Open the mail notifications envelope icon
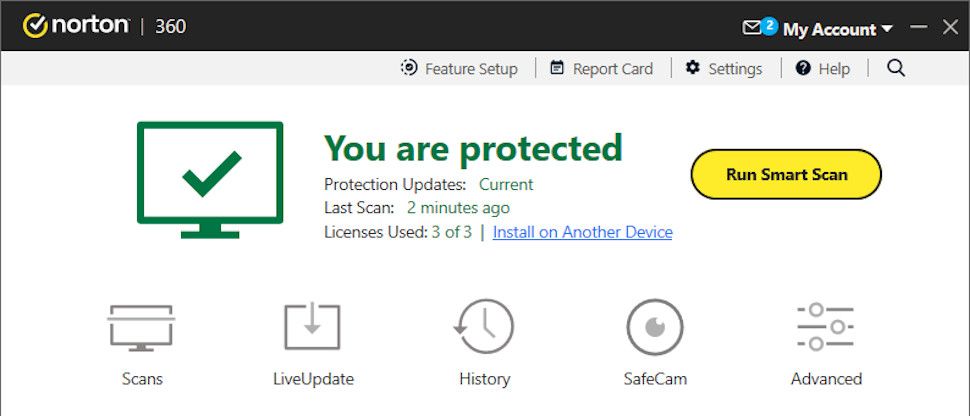970x416 pixels. click(753, 28)
